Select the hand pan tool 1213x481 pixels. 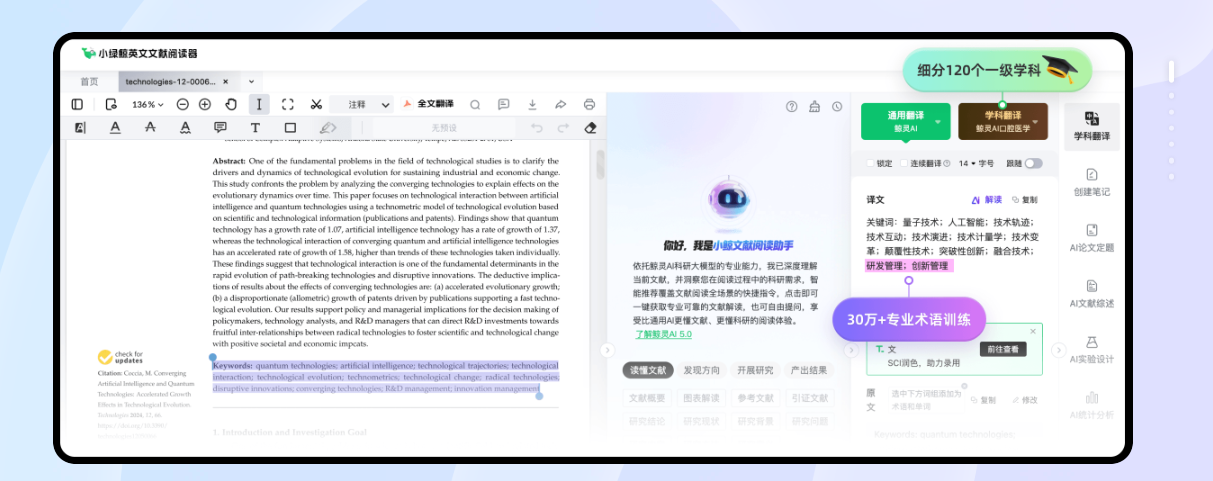click(231, 104)
